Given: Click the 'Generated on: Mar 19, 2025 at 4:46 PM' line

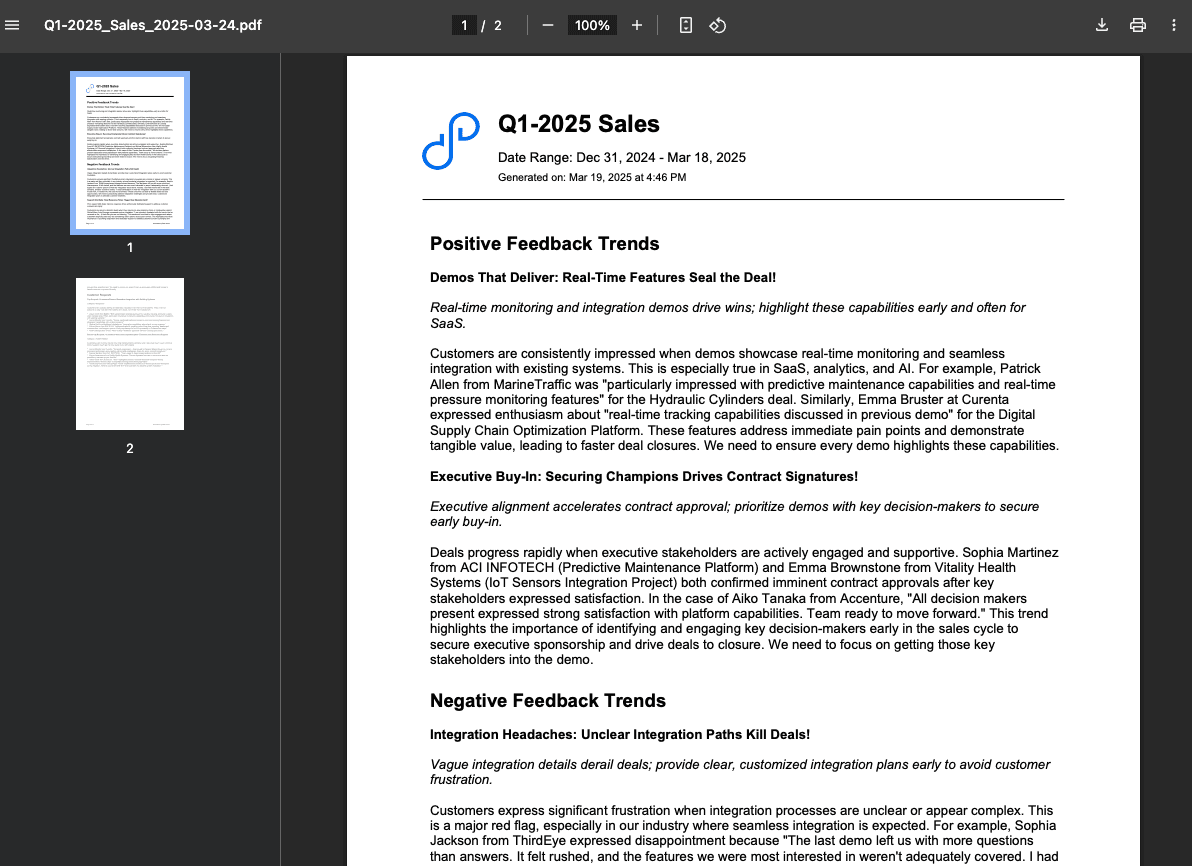Looking at the screenshot, I should point(592,177).
